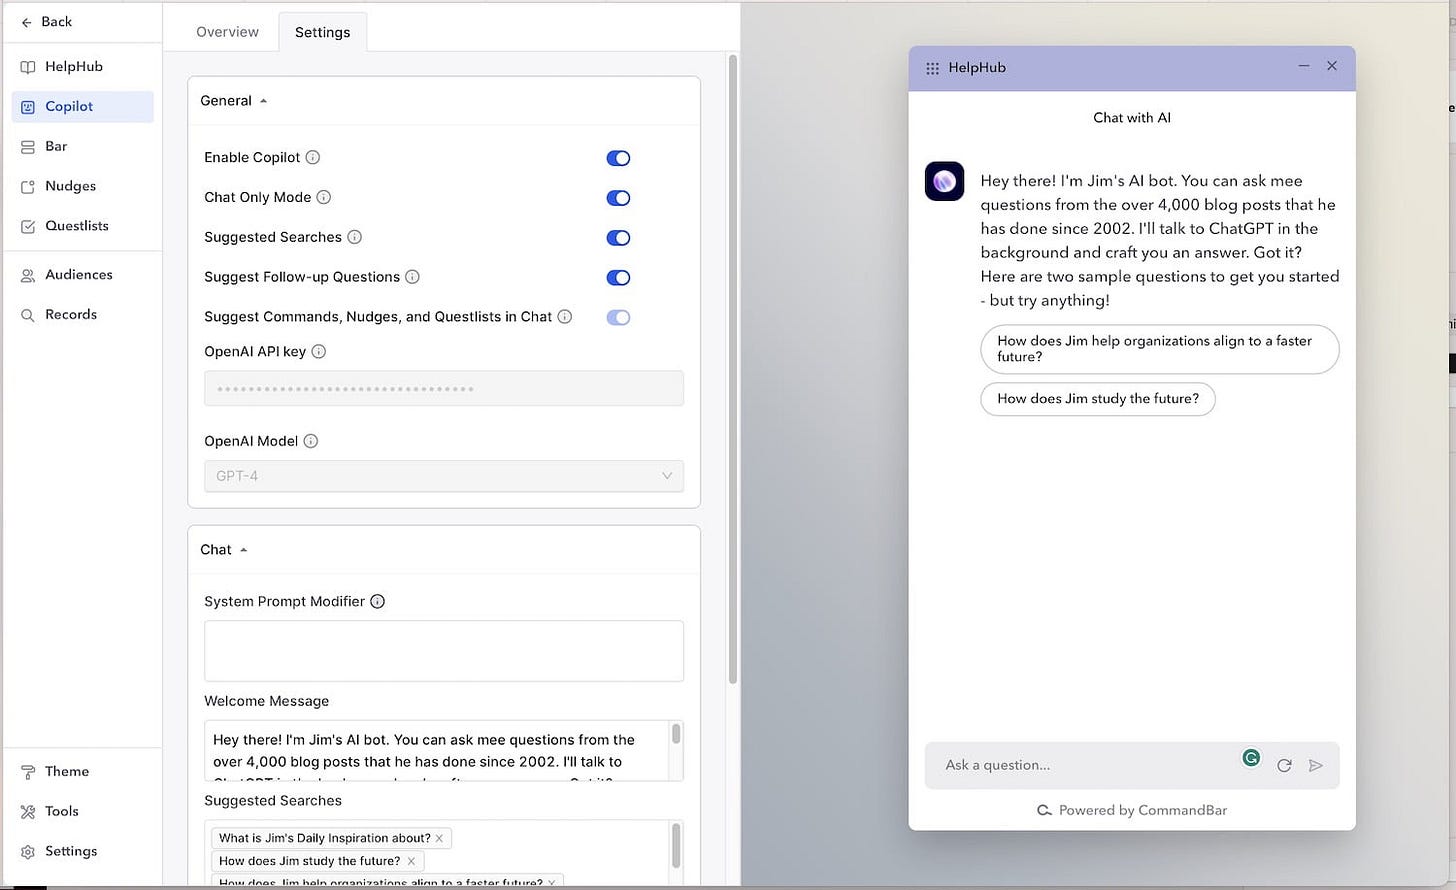Screen dimensions: 1456x890
Task: Open the Questlists checklist icon
Action: [x=28, y=227]
